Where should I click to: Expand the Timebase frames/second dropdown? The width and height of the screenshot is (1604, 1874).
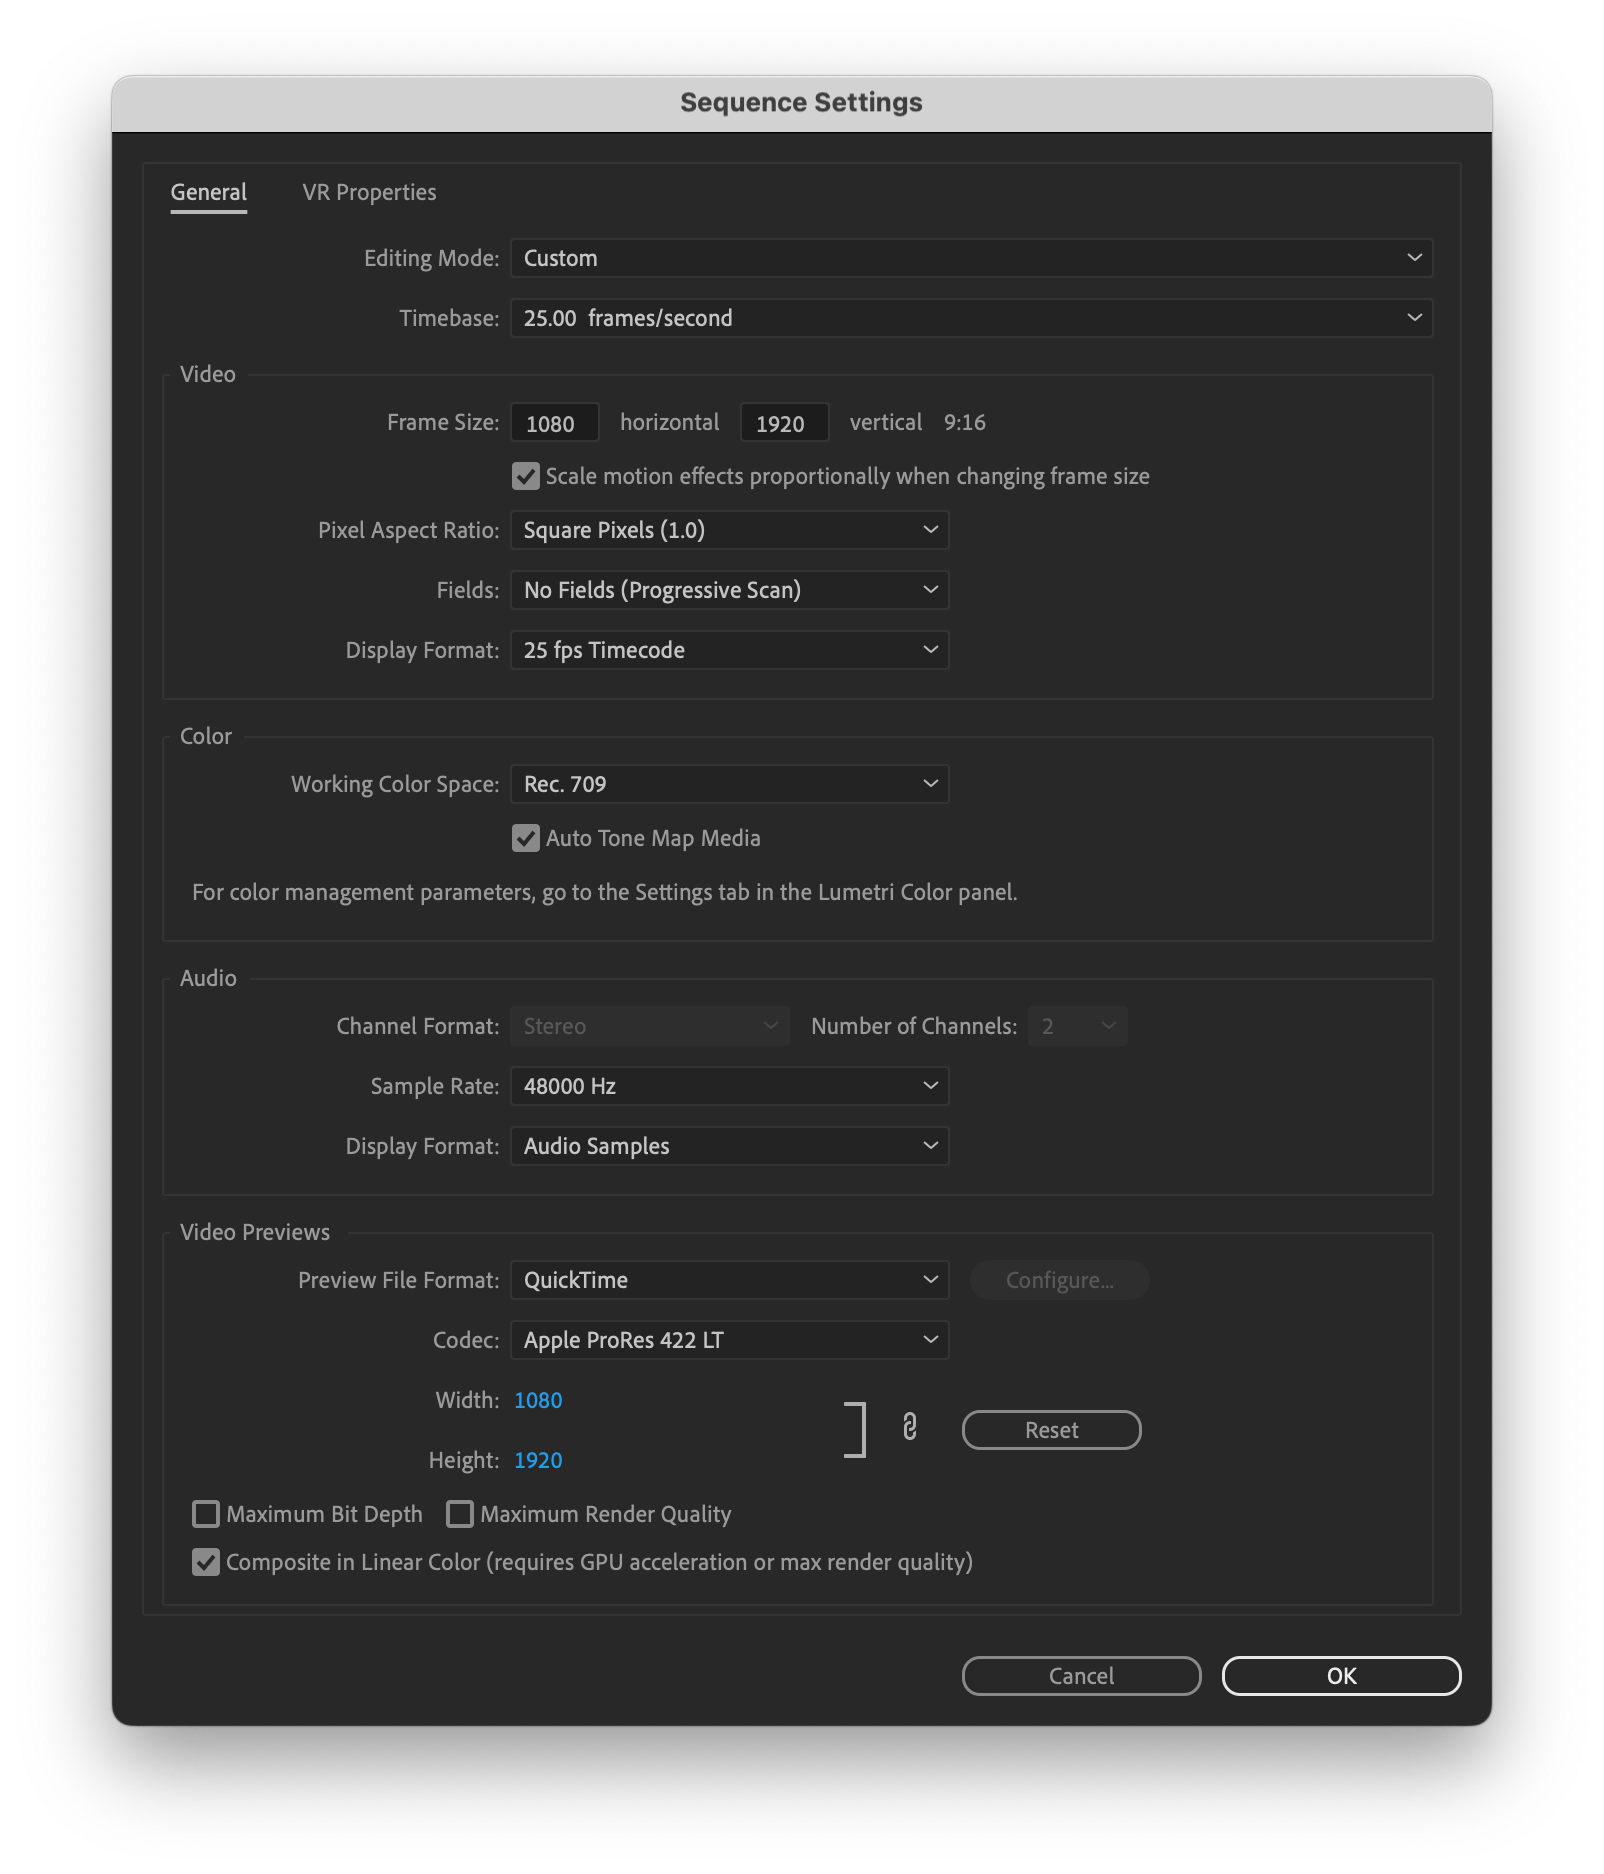pyautogui.click(x=970, y=318)
